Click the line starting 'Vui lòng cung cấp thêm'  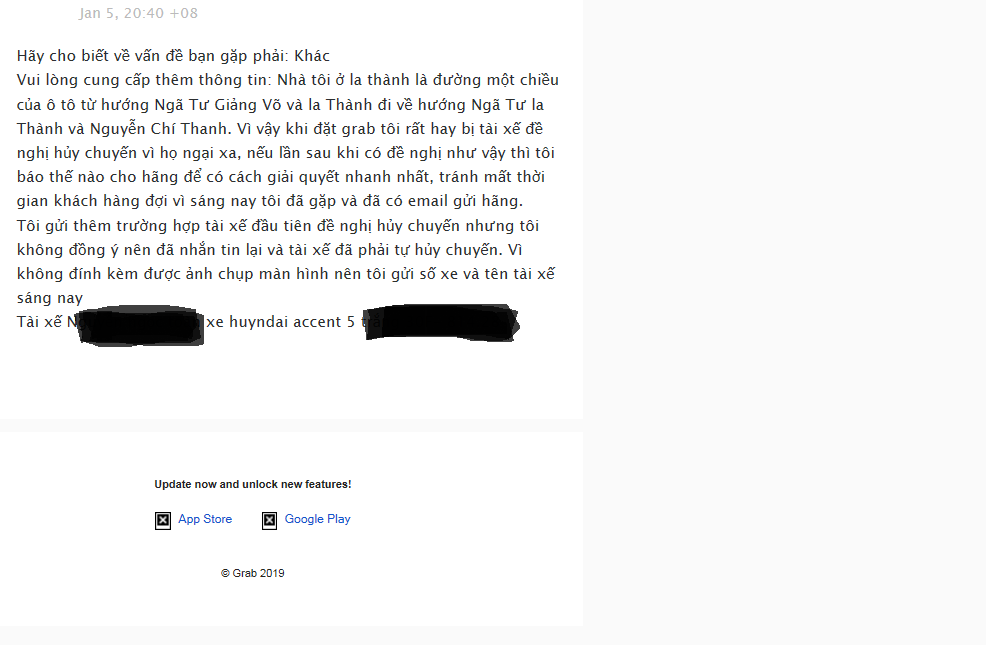288,80
